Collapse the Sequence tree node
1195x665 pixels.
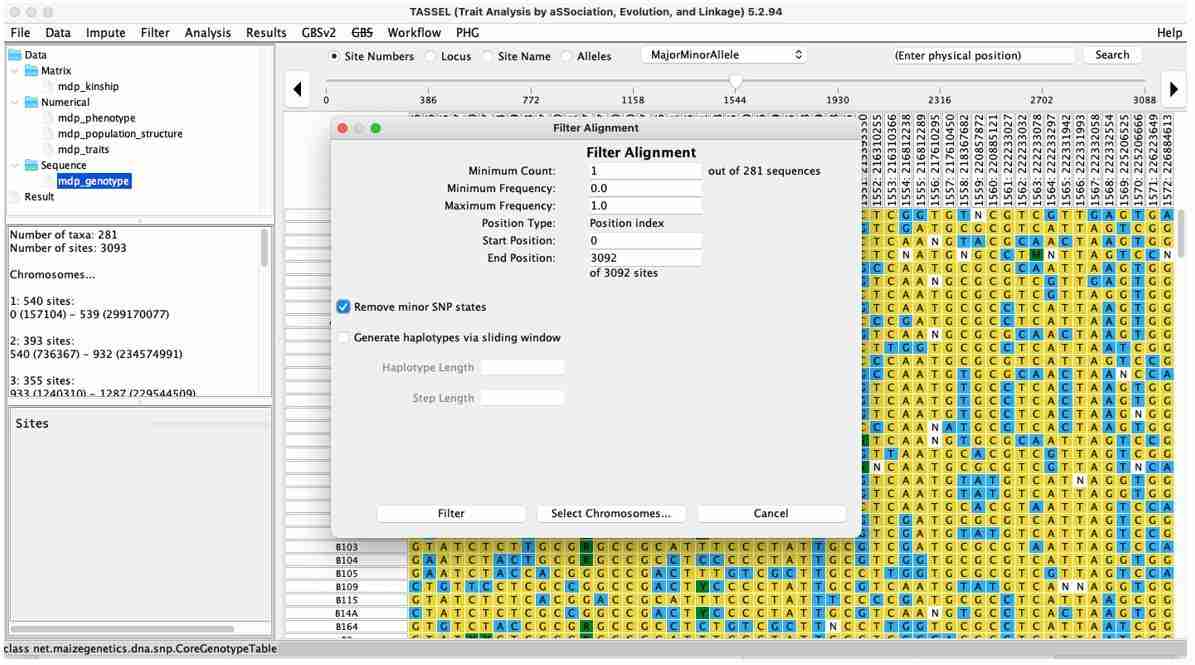[14, 165]
